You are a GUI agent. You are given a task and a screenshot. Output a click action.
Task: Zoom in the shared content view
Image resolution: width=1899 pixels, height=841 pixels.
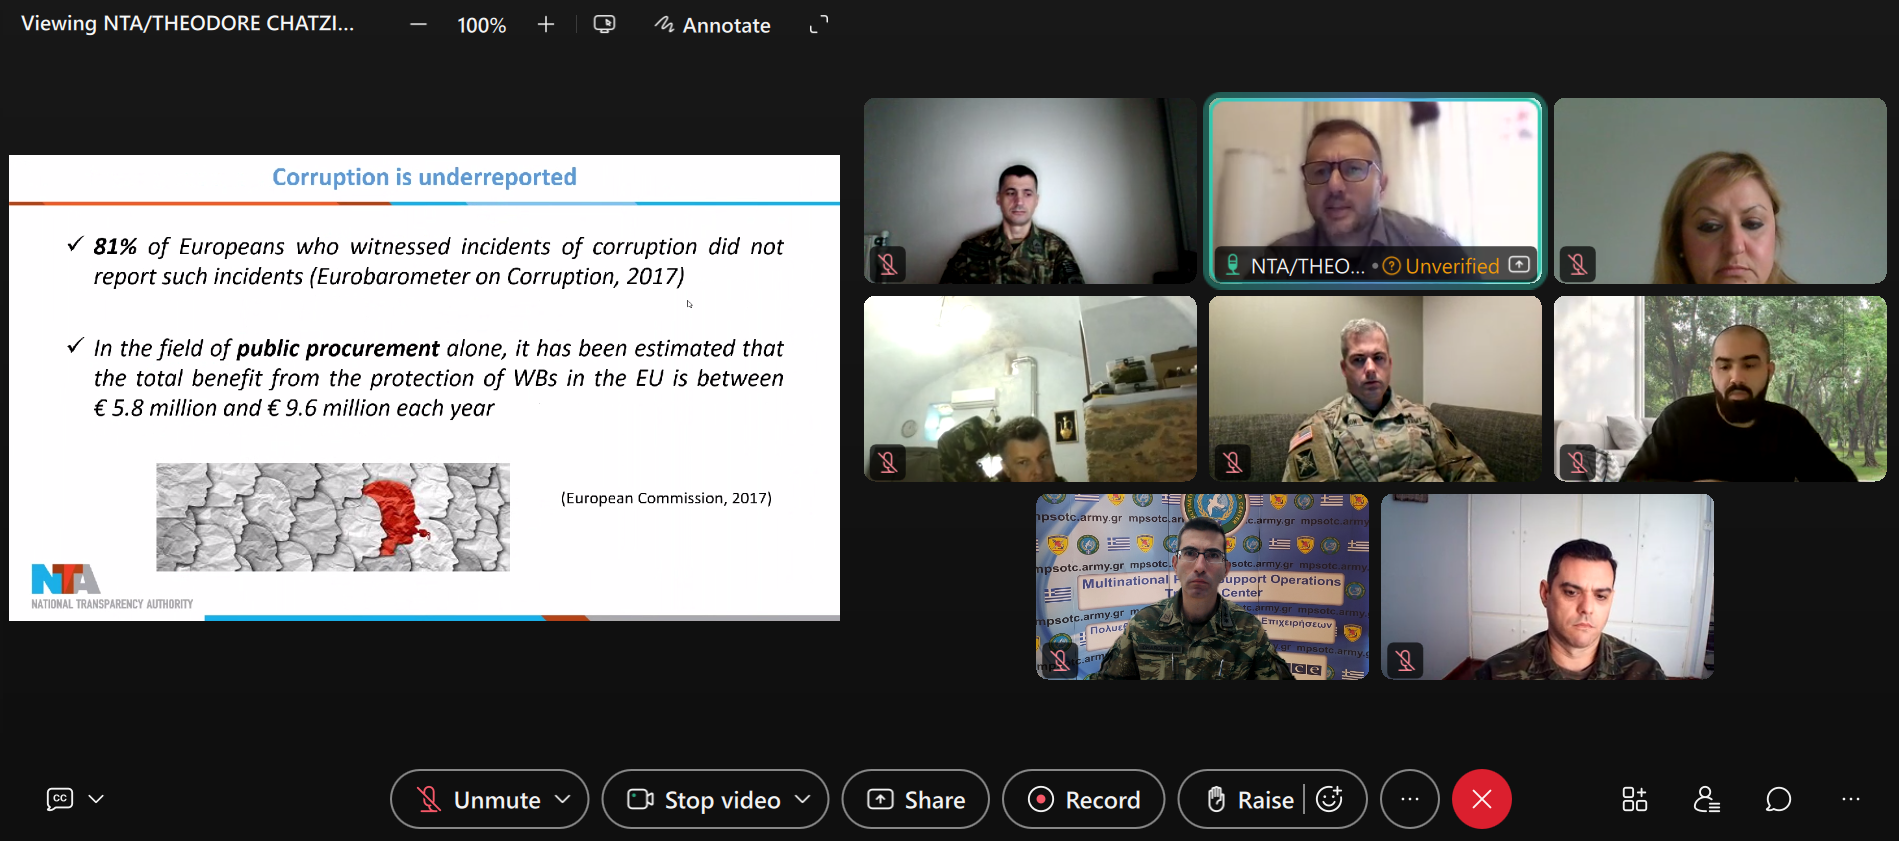pos(545,25)
